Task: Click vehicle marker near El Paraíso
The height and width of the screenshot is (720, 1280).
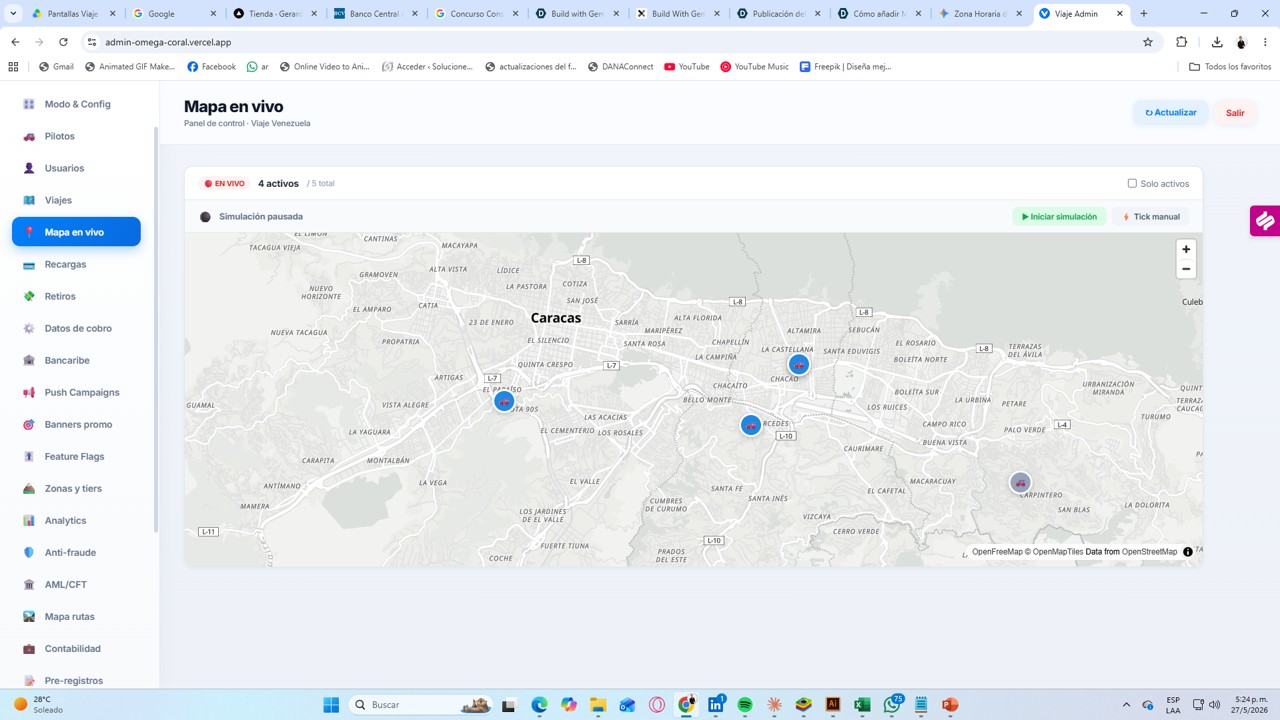Action: [x=504, y=401]
